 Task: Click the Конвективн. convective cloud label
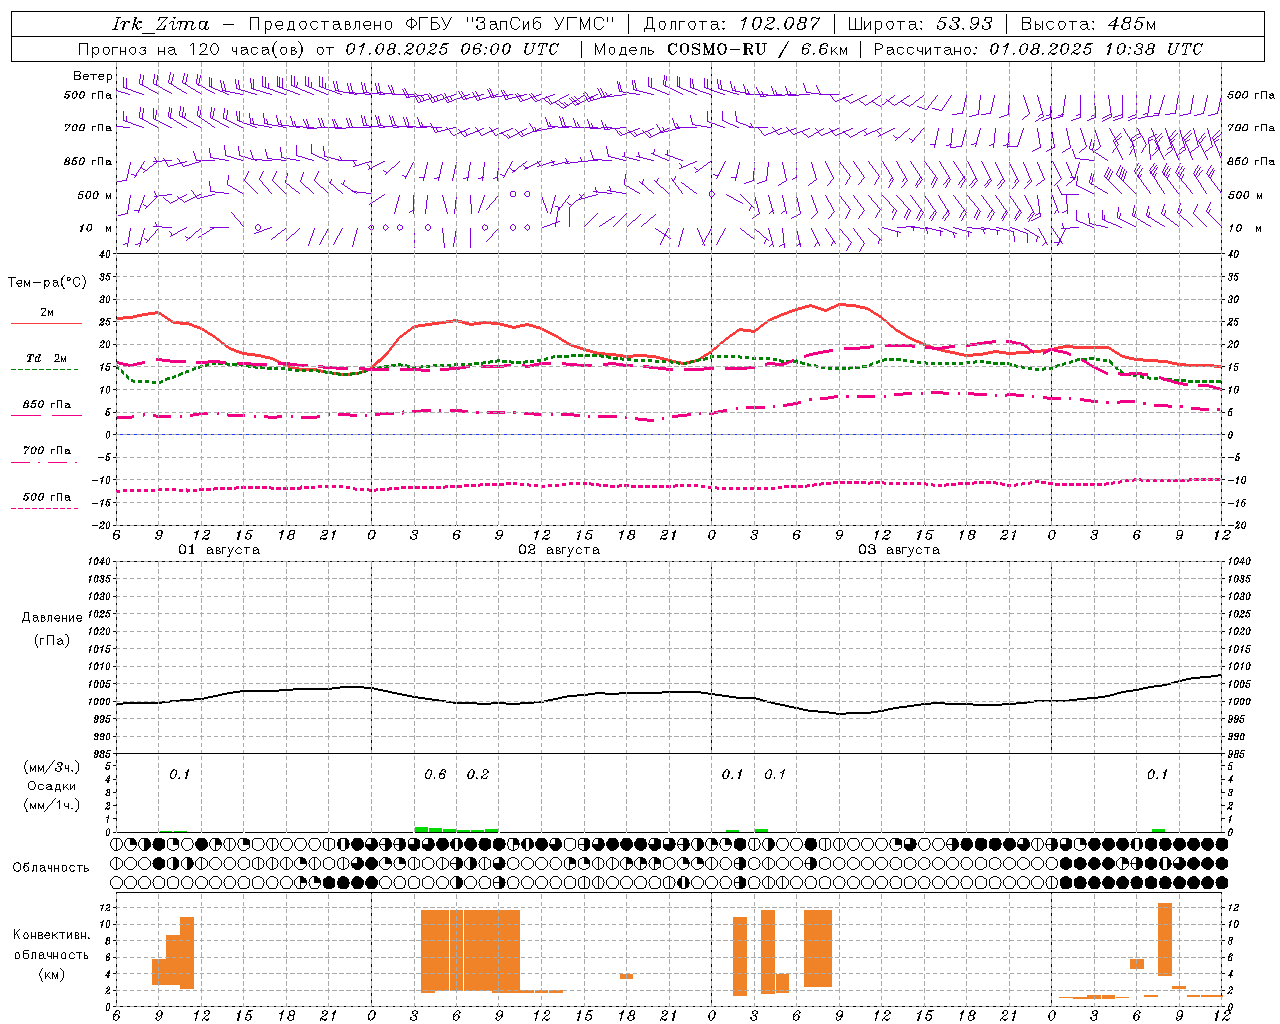(51, 935)
